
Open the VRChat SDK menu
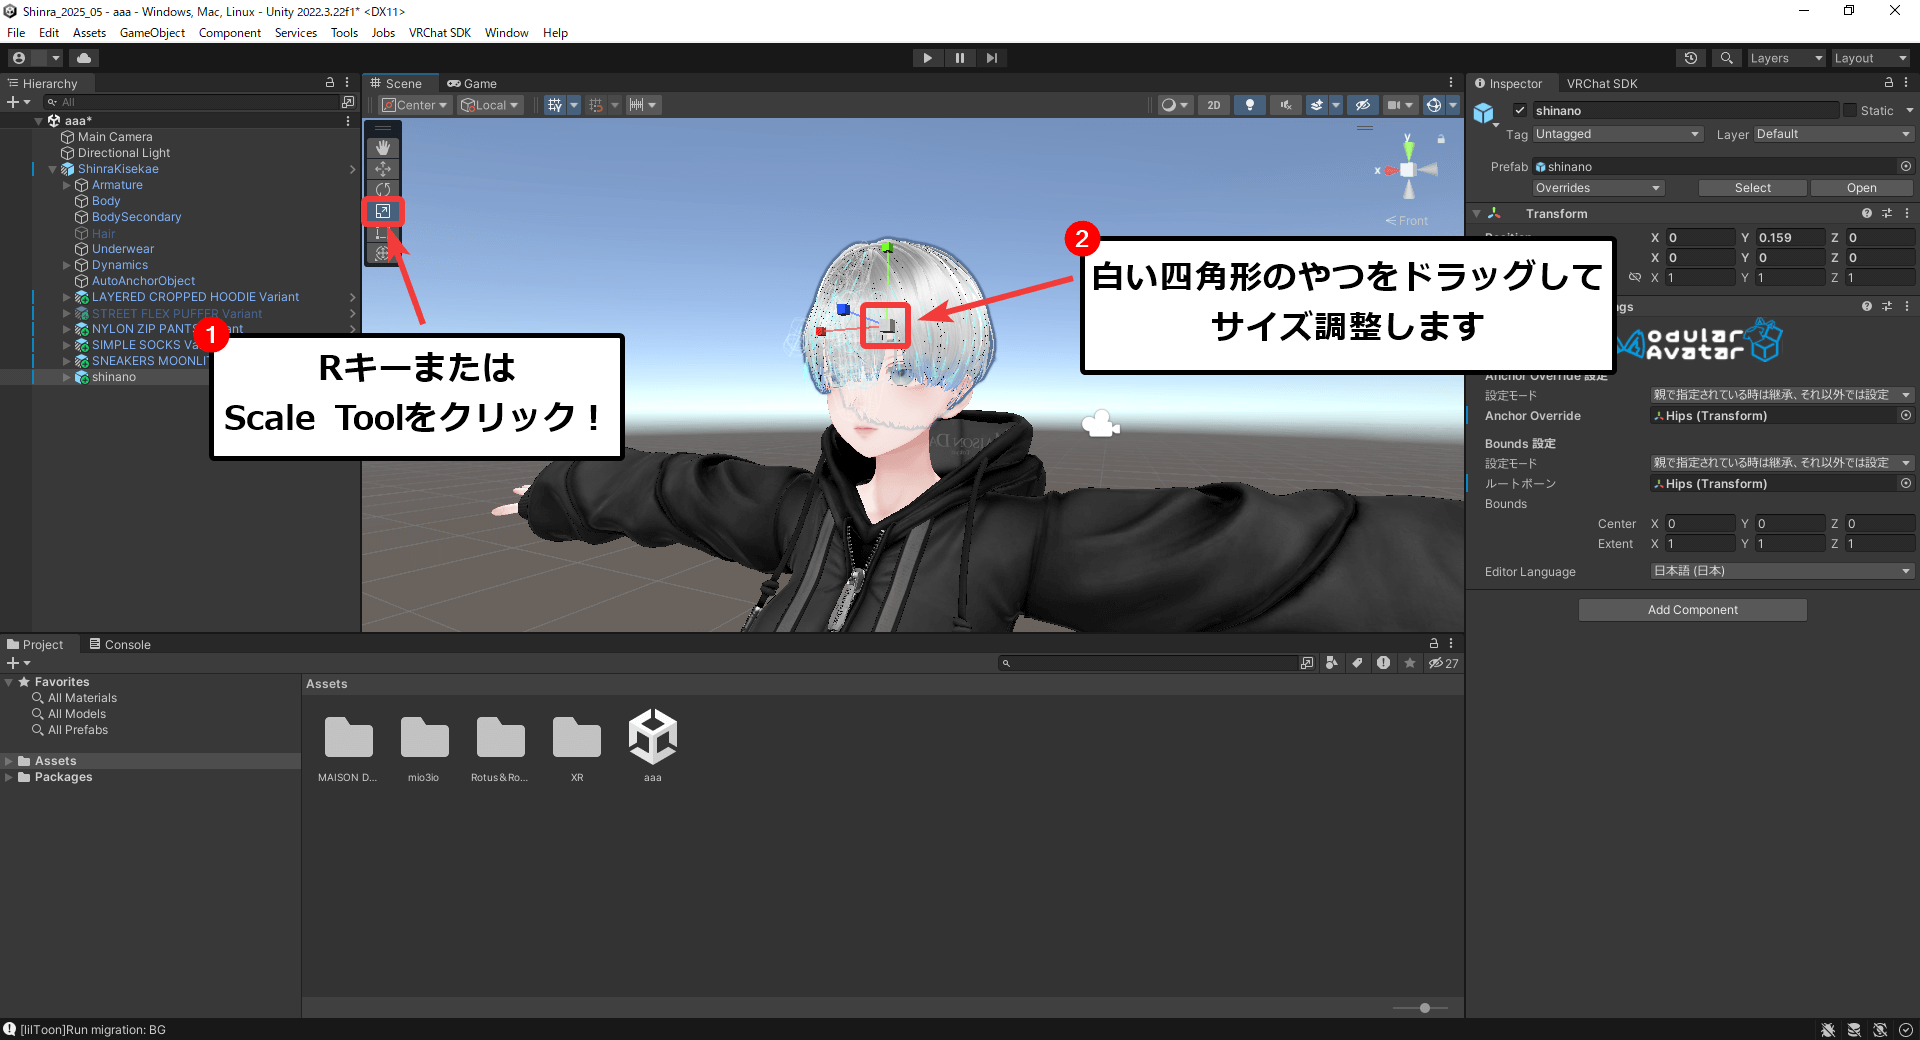pyautogui.click(x=439, y=33)
